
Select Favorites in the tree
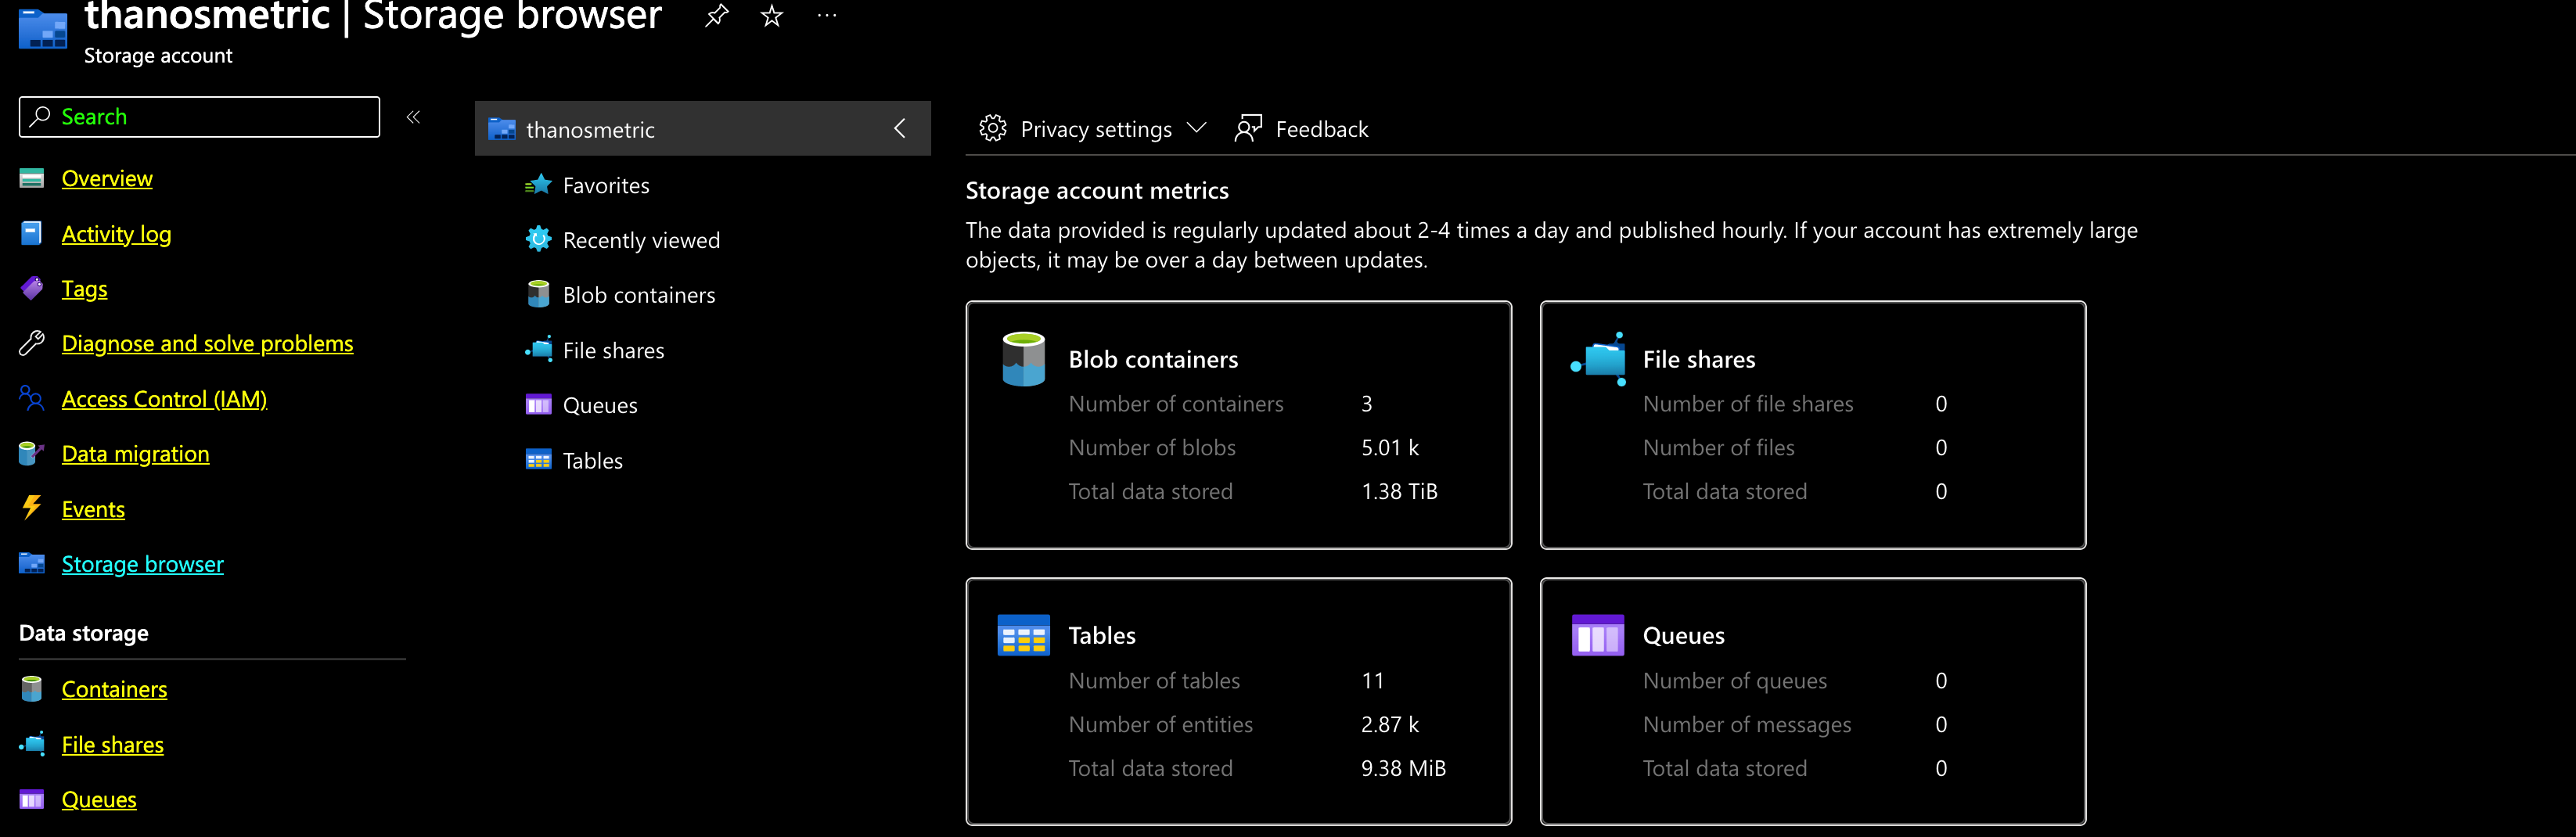[x=606, y=185]
